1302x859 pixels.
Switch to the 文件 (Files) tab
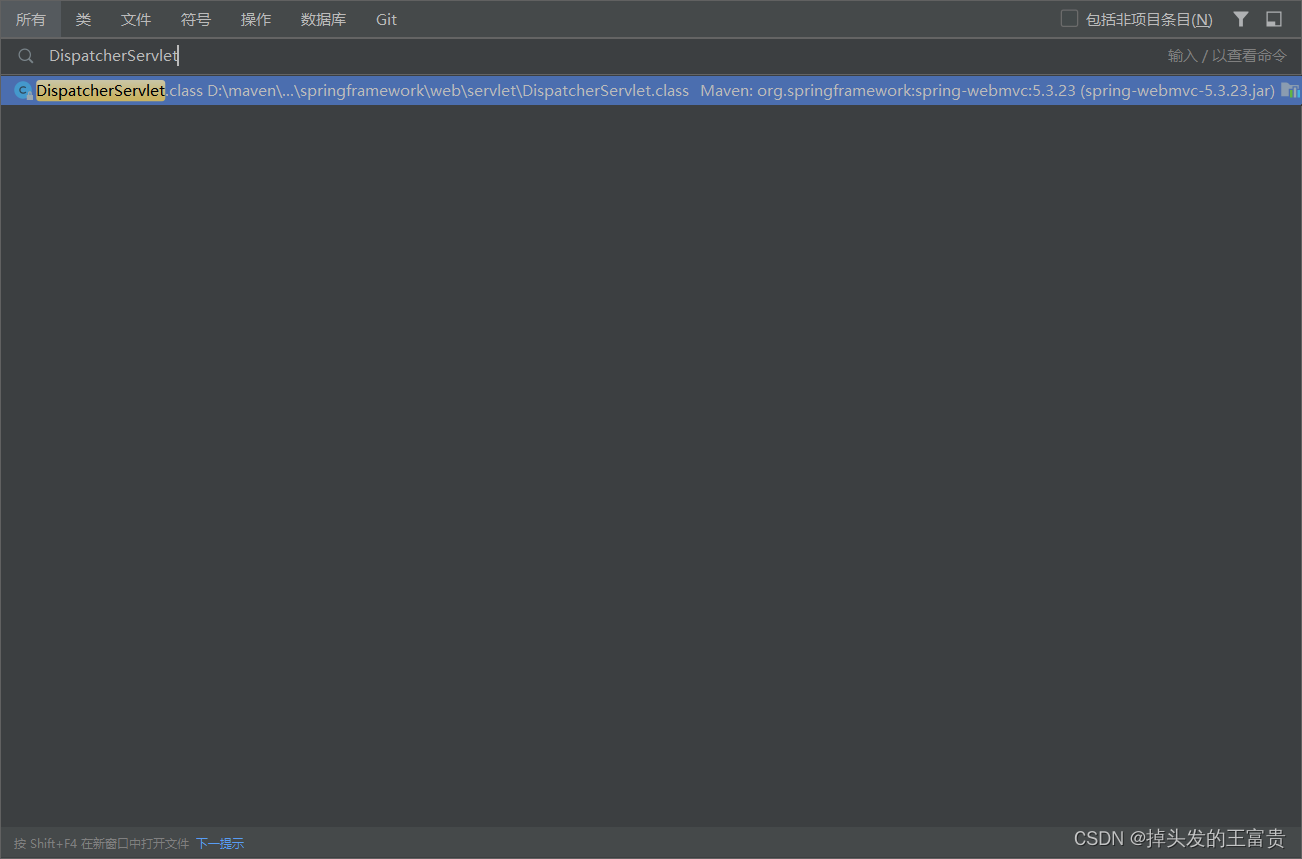pos(136,19)
